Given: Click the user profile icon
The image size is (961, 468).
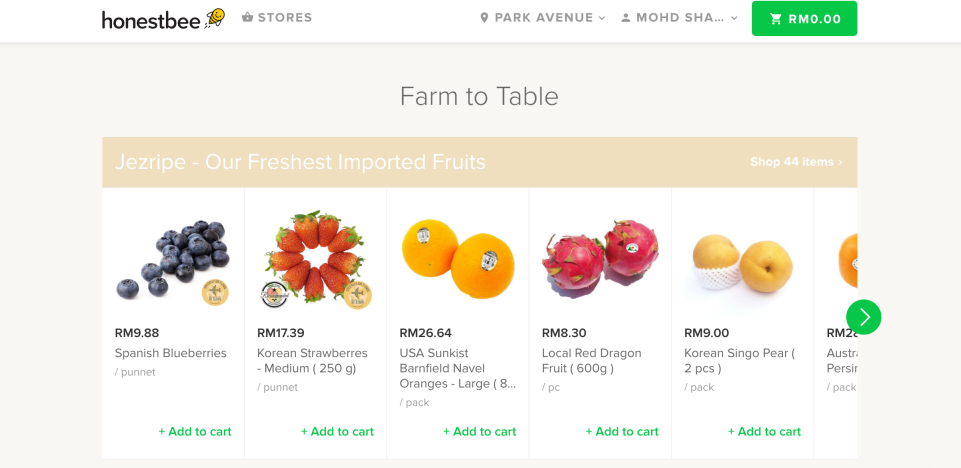Looking at the screenshot, I should click(x=626, y=18).
